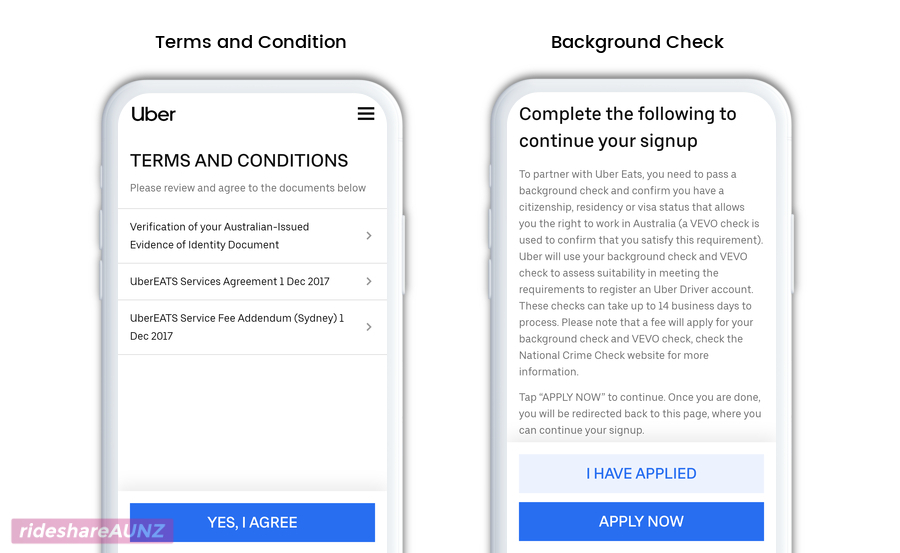Click the Uber logo

coord(153,114)
